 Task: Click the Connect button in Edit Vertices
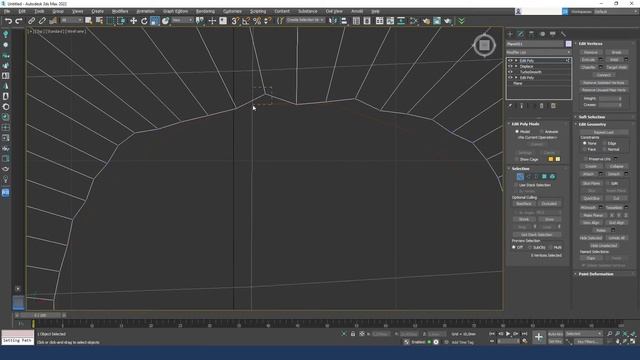(x=603, y=75)
